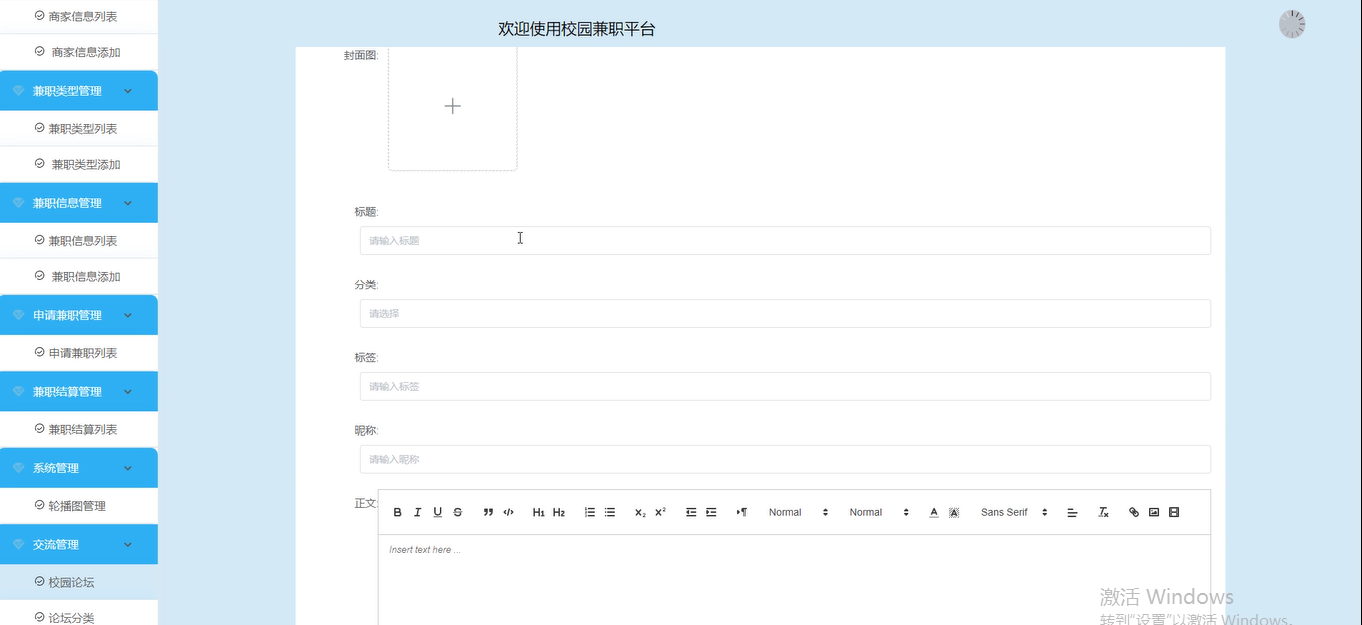The height and width of the screenshot is (625, 1362).
Task: Collapse the 系统管理 menu section
Action: [x=79, y=468]
